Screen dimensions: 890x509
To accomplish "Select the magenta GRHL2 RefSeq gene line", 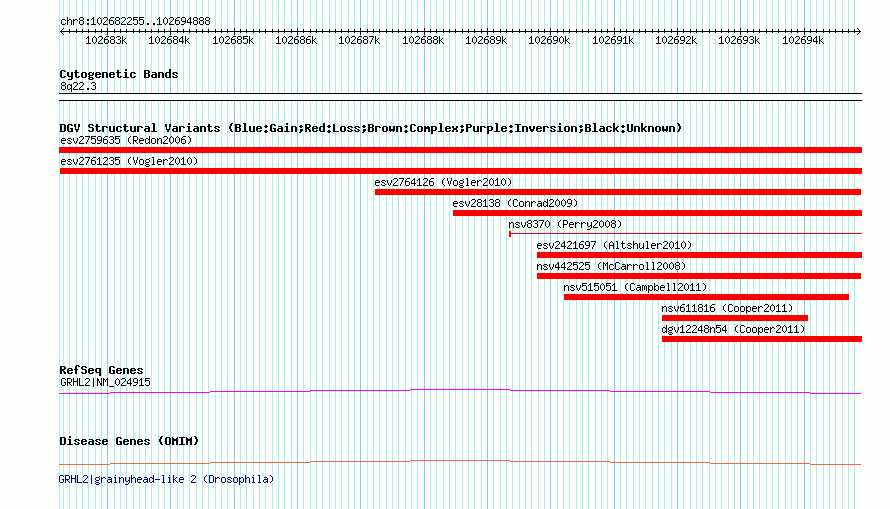I will point(460,391).
